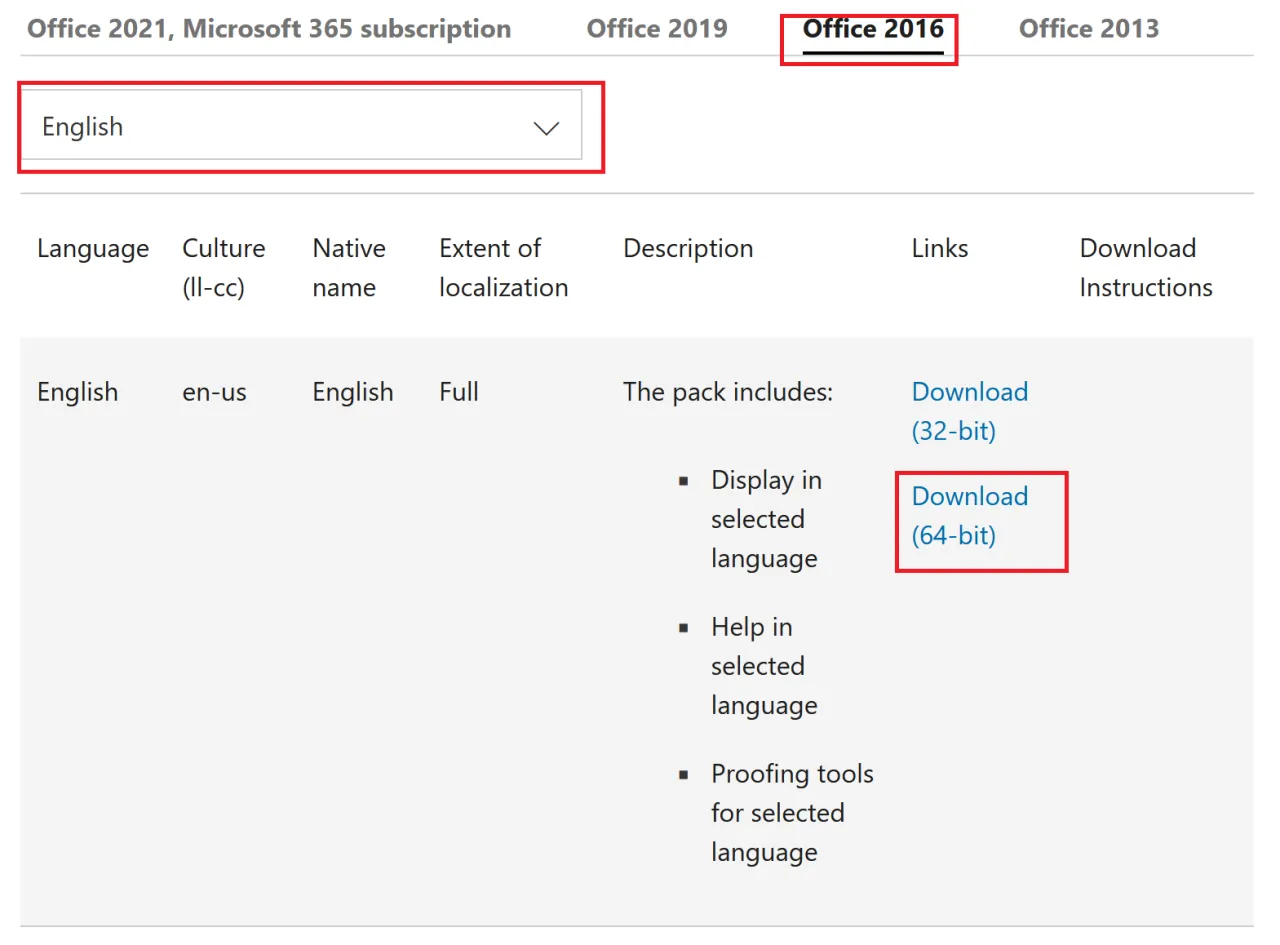Click the English cell in Language column
This screenshot has width=1280, height=945.
tap(78, 392)
